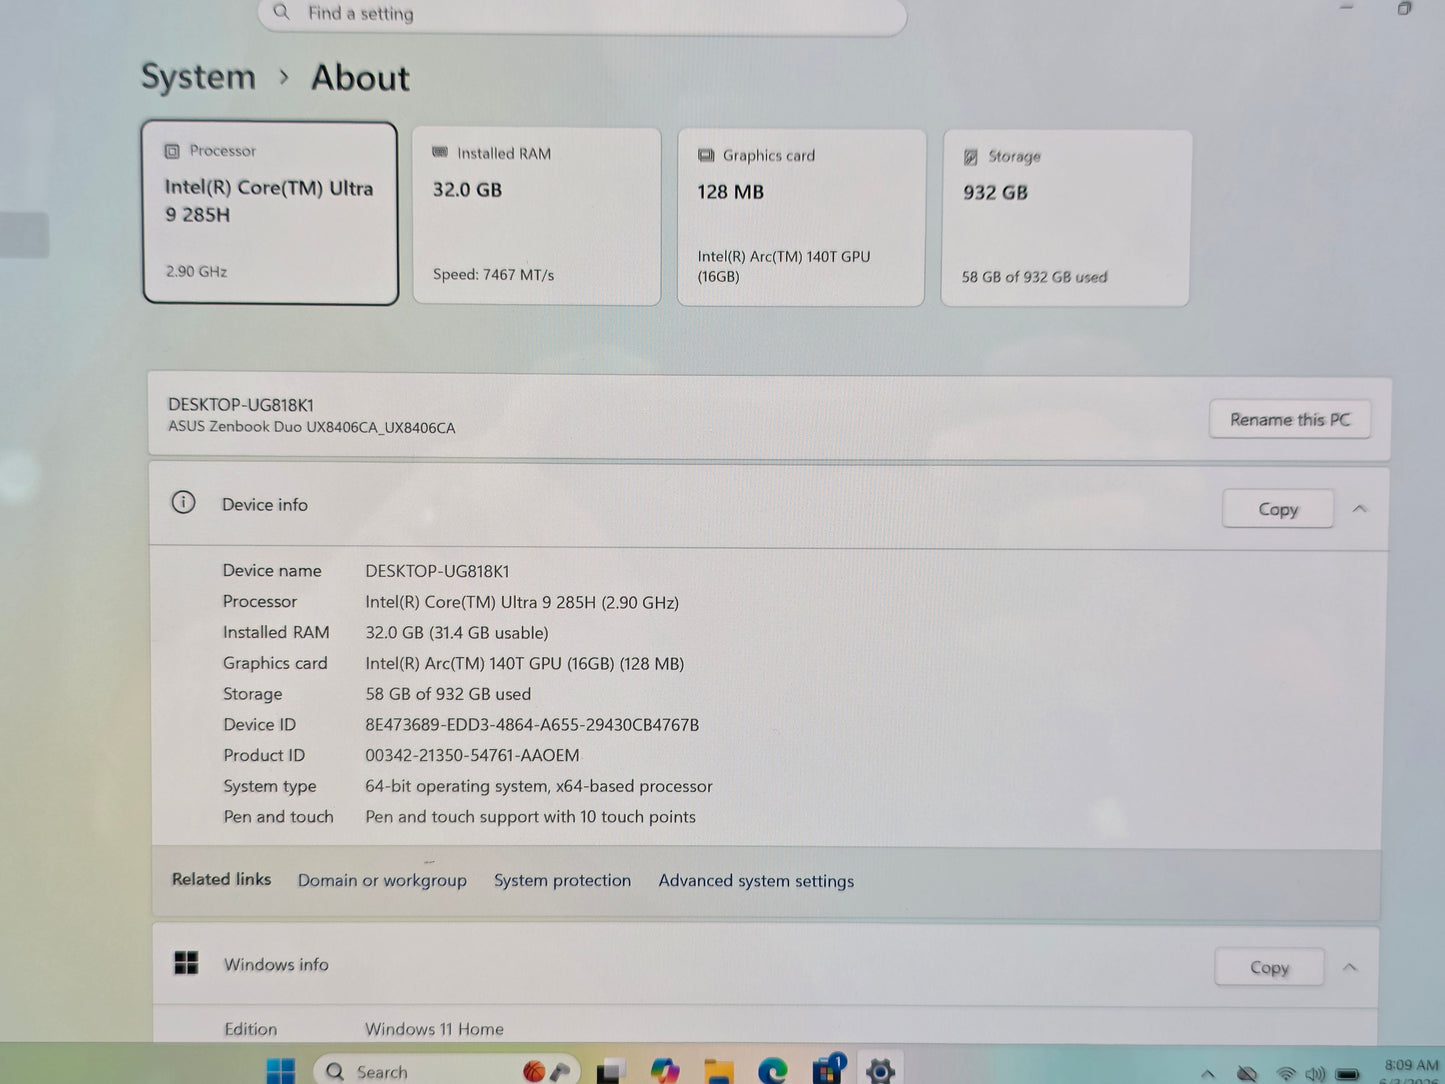
Task: Collapse the Windows info section
Action: (1350, 967)
